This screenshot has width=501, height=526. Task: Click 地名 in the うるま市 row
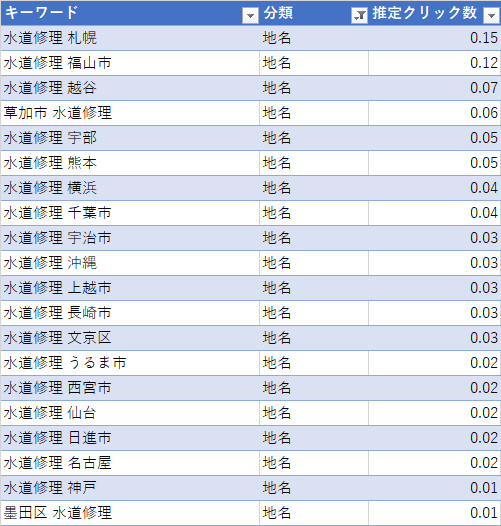click(x=277, y=363)
